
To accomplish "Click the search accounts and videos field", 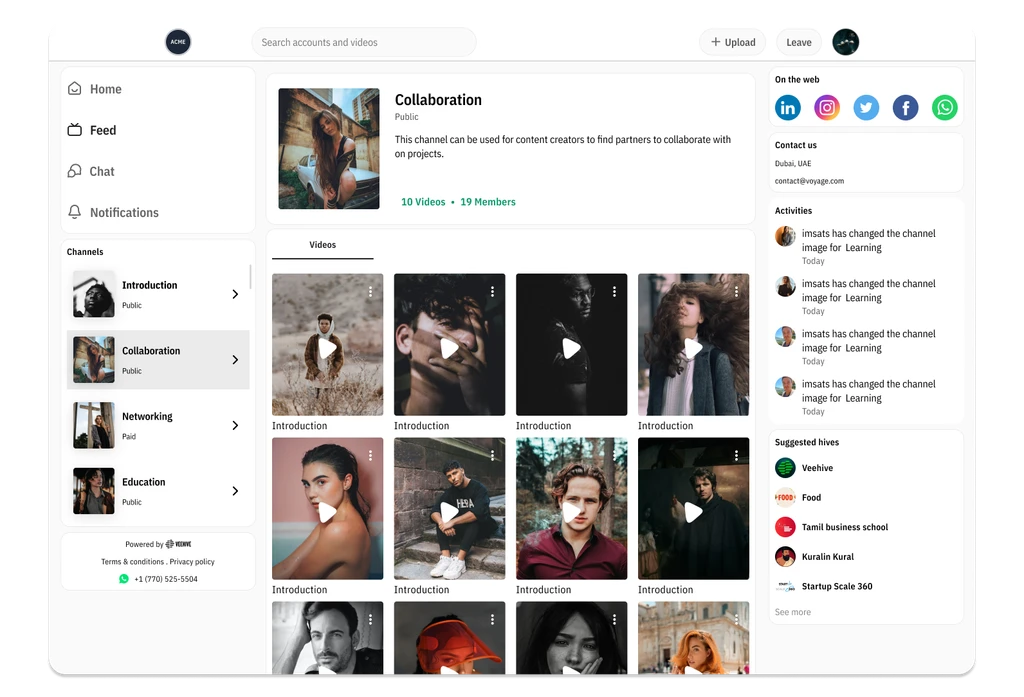I will point(363,42).
